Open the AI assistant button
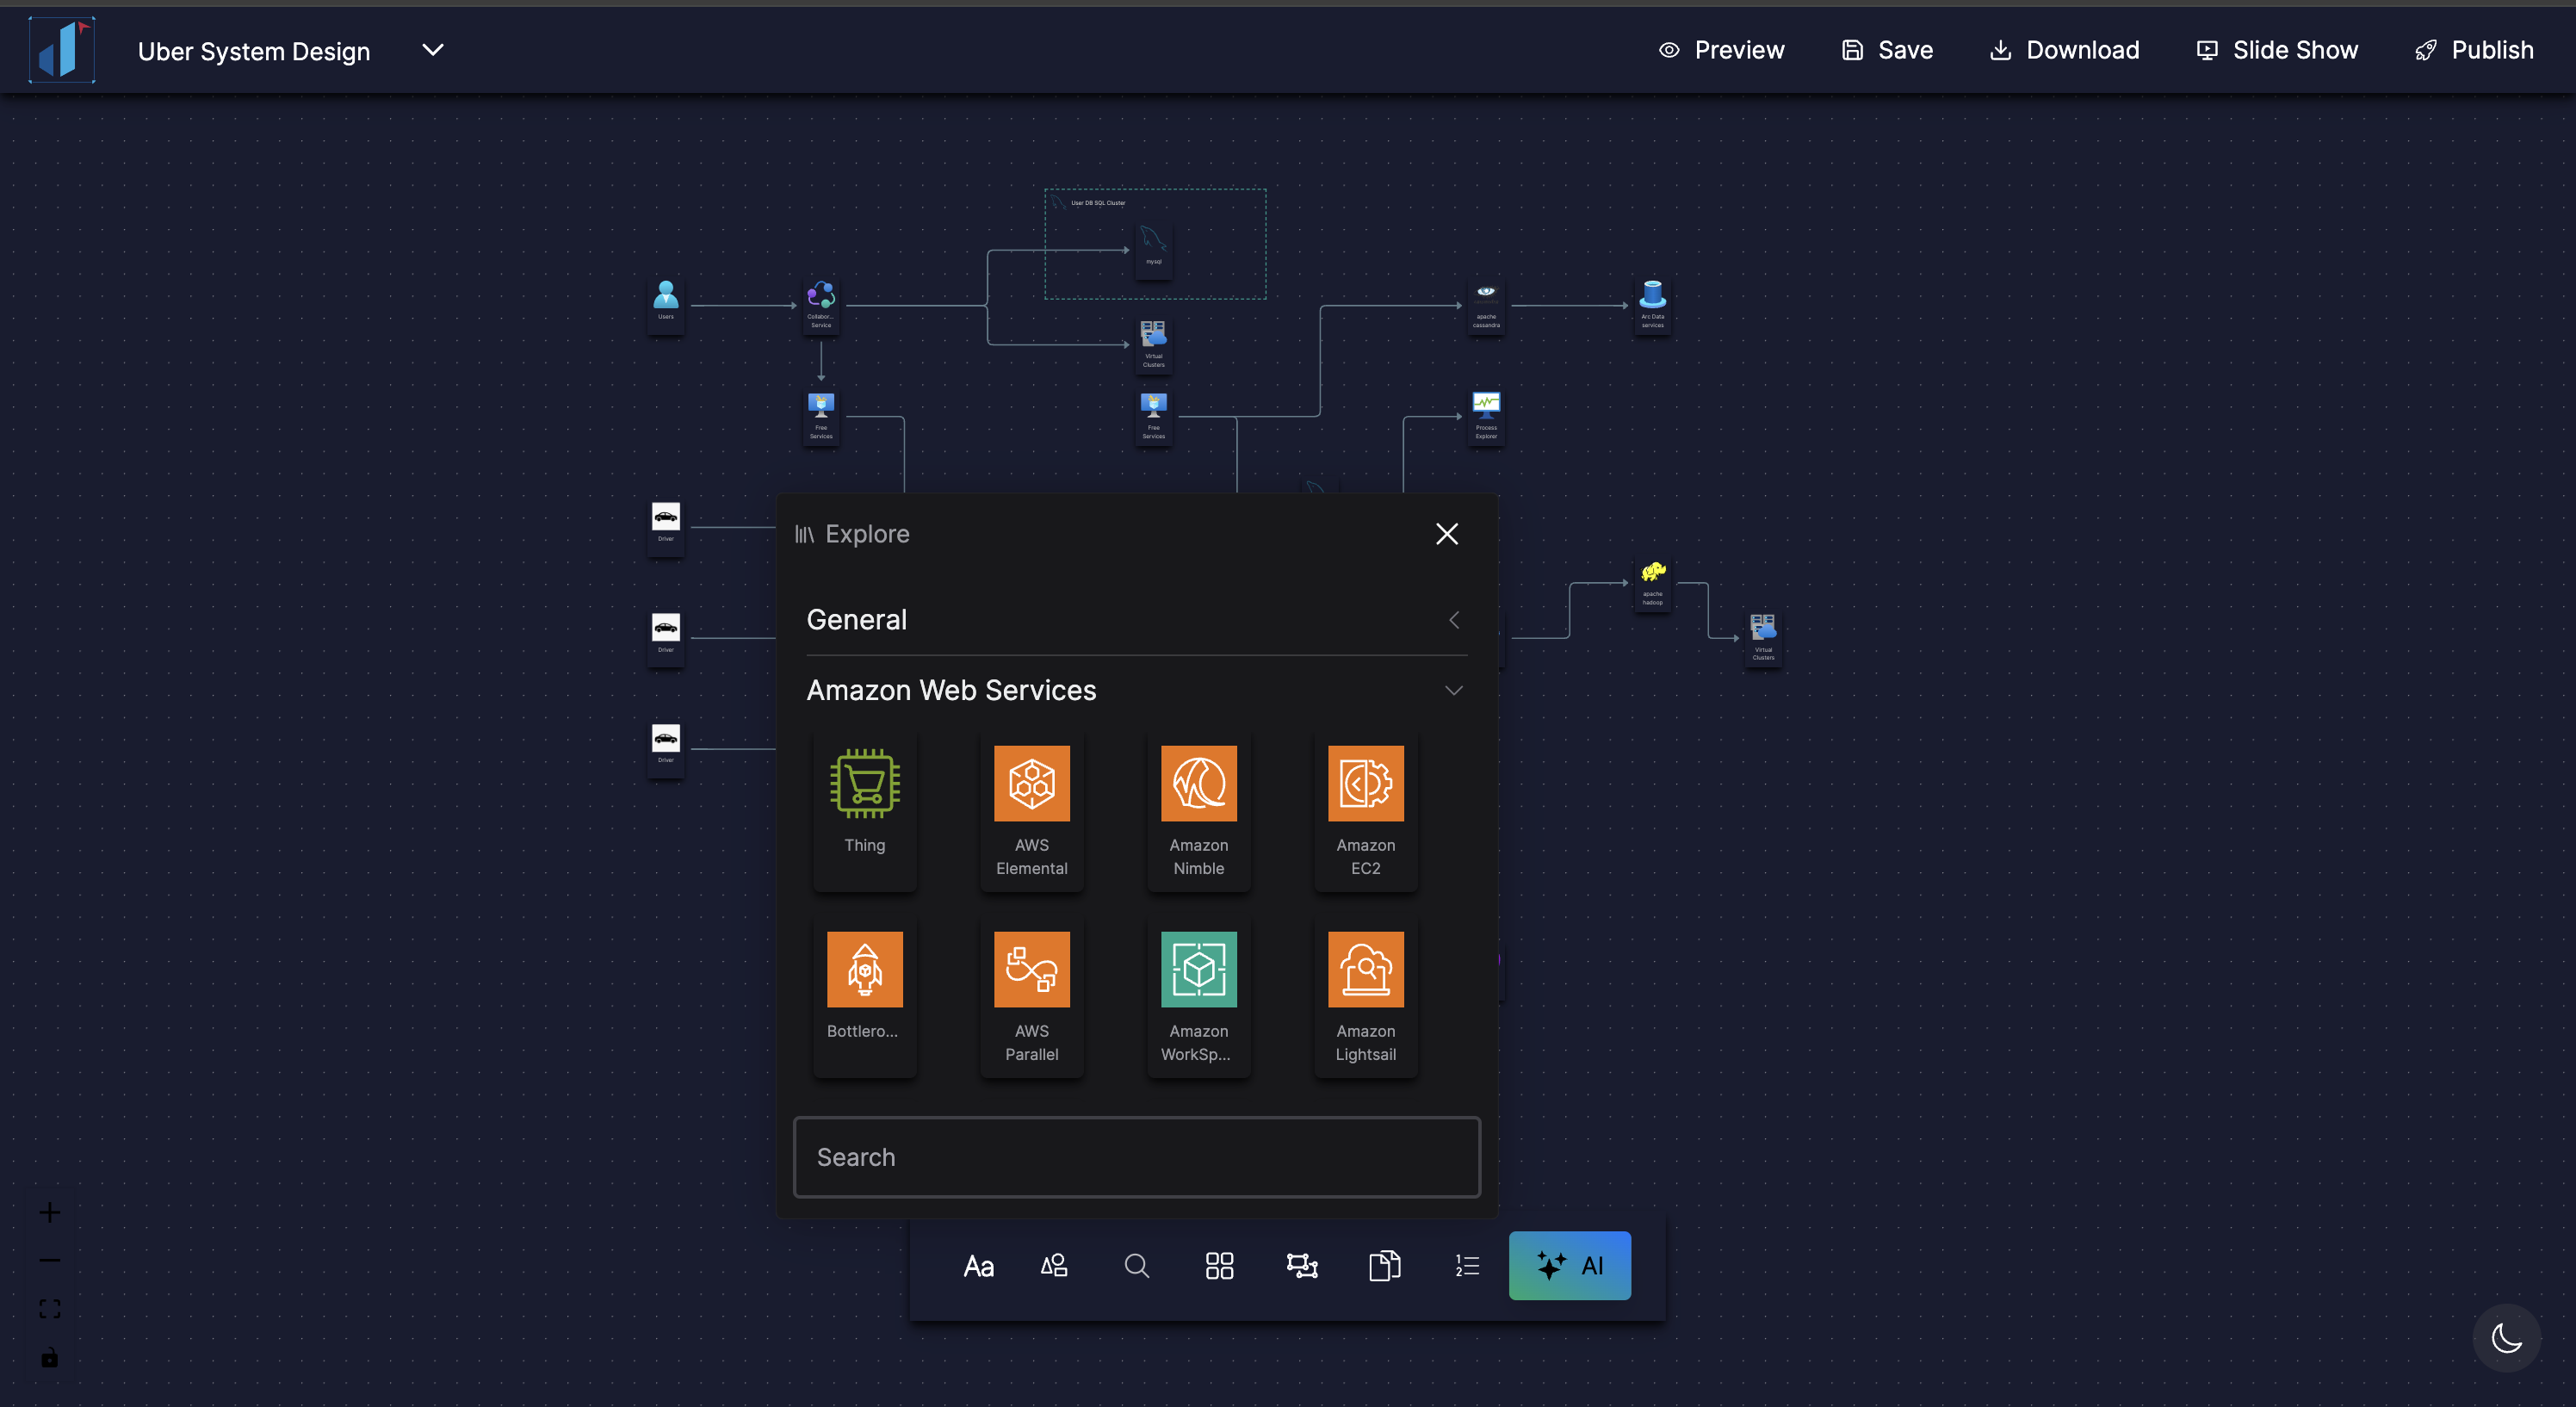Image resolution: width=2576 pixels, height=1407 pixels. coord(1569,1266)
